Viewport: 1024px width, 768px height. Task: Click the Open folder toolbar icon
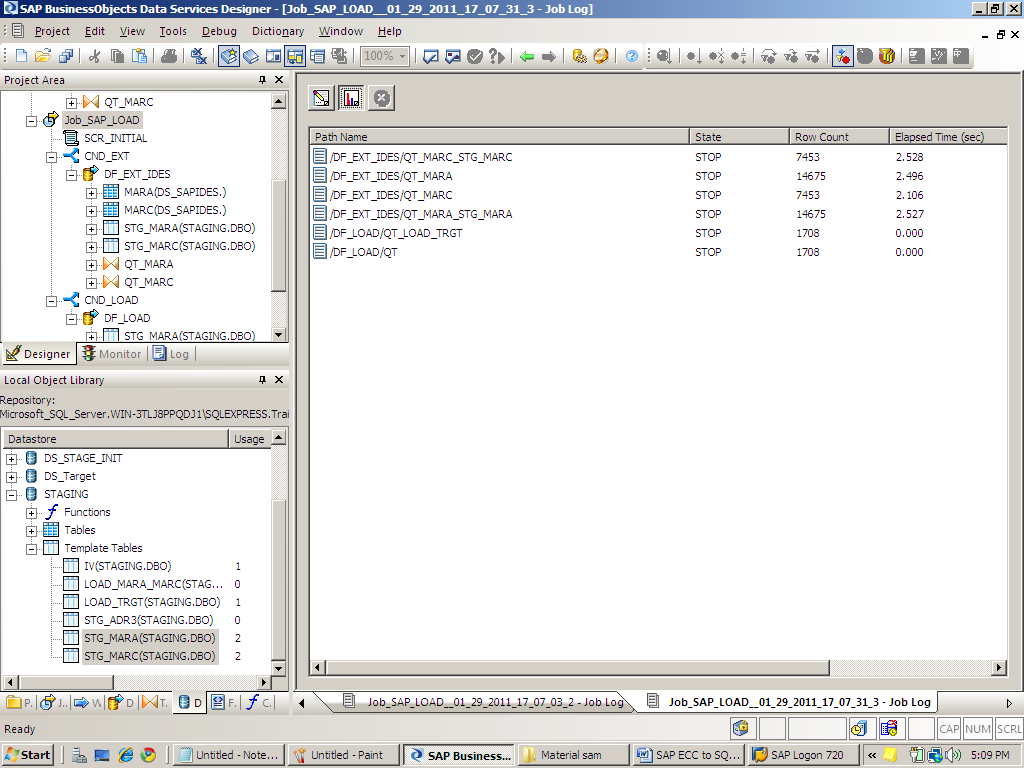[43, 56]
